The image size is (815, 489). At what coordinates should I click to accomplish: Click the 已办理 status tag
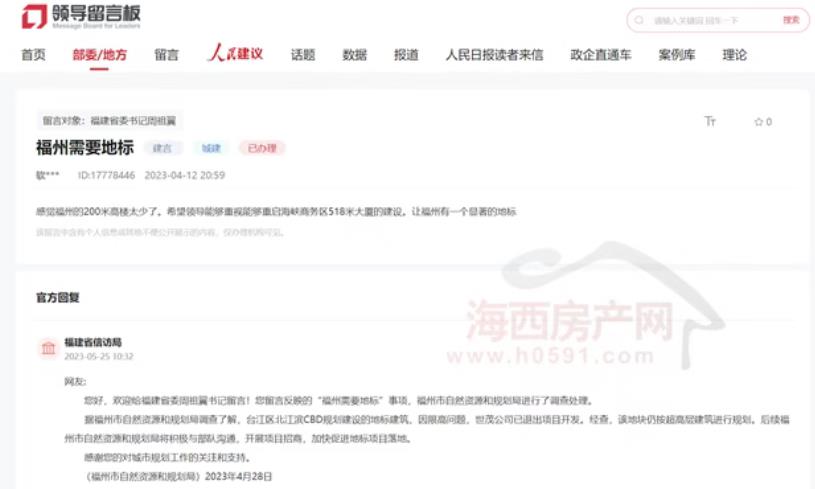coord(261,148)
